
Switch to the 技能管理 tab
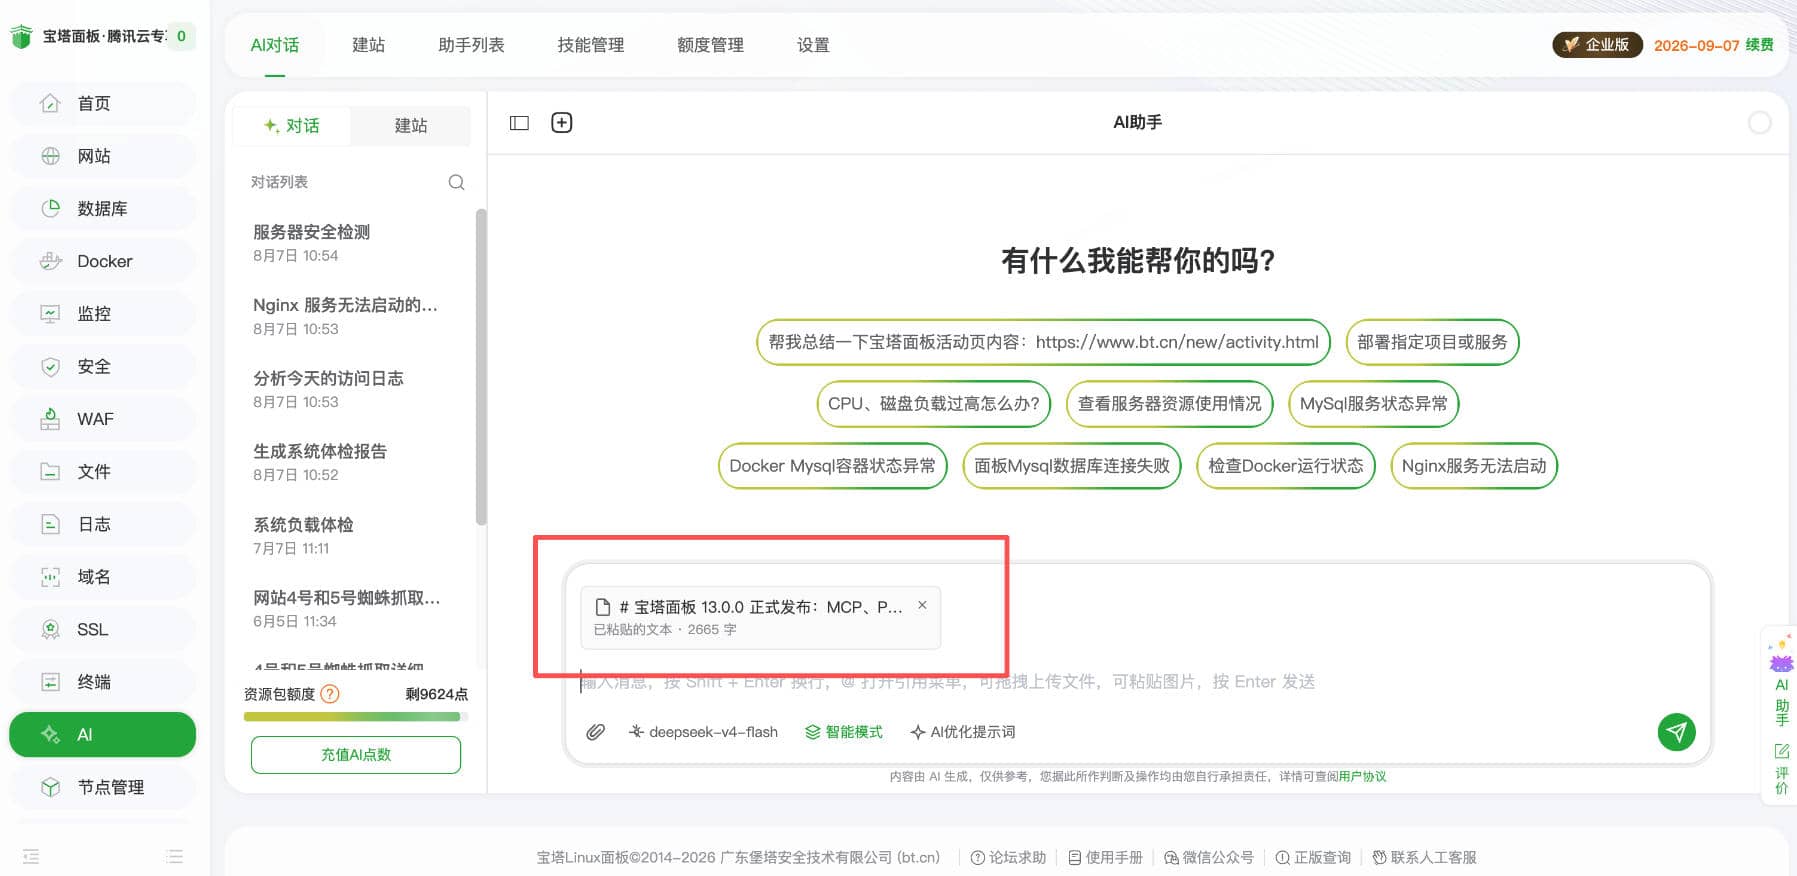[x=590, y=45]
